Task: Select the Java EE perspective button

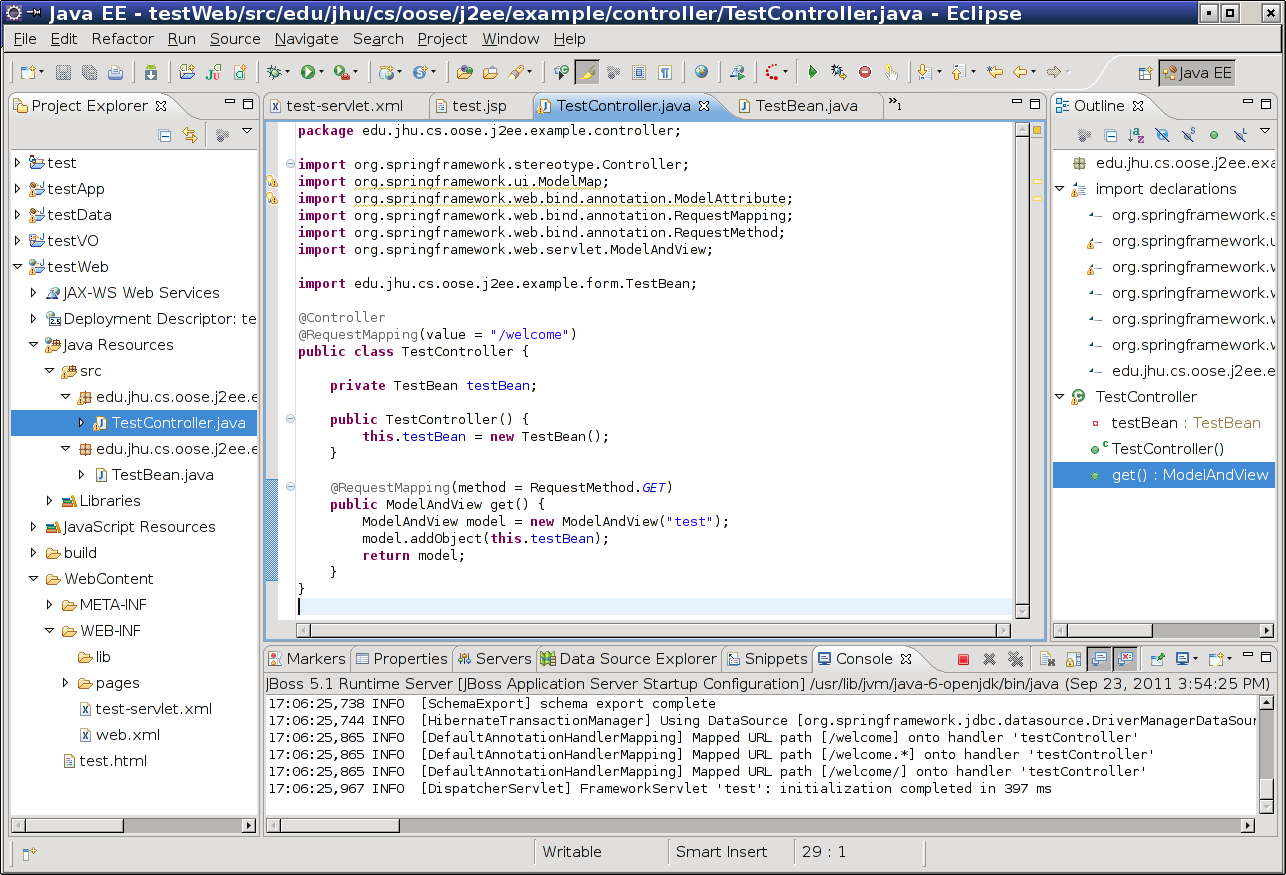Action: [1196, 73]
